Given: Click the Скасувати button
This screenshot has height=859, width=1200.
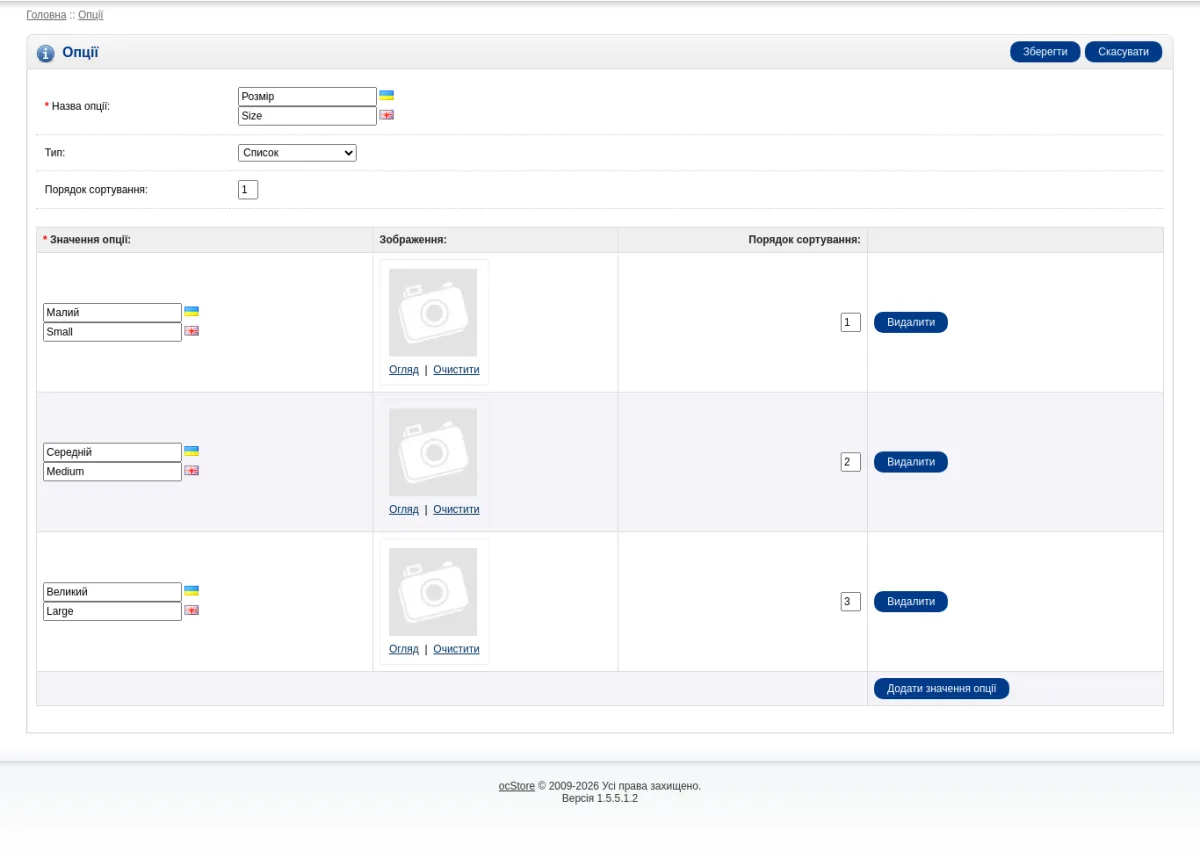Looking at the screenshot, I should click(1123, 52).
